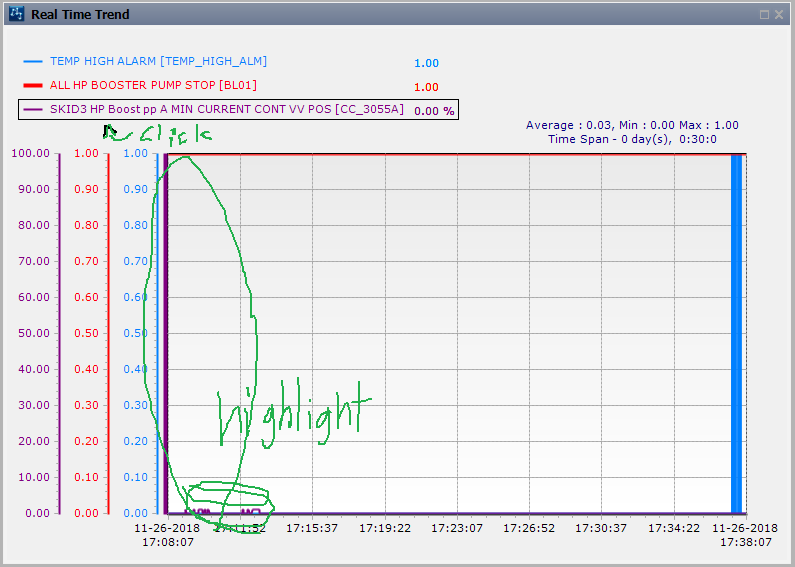Close the Real Time Trend window
This screenshot has height=567, width=795.
click(x=780, y=15)
